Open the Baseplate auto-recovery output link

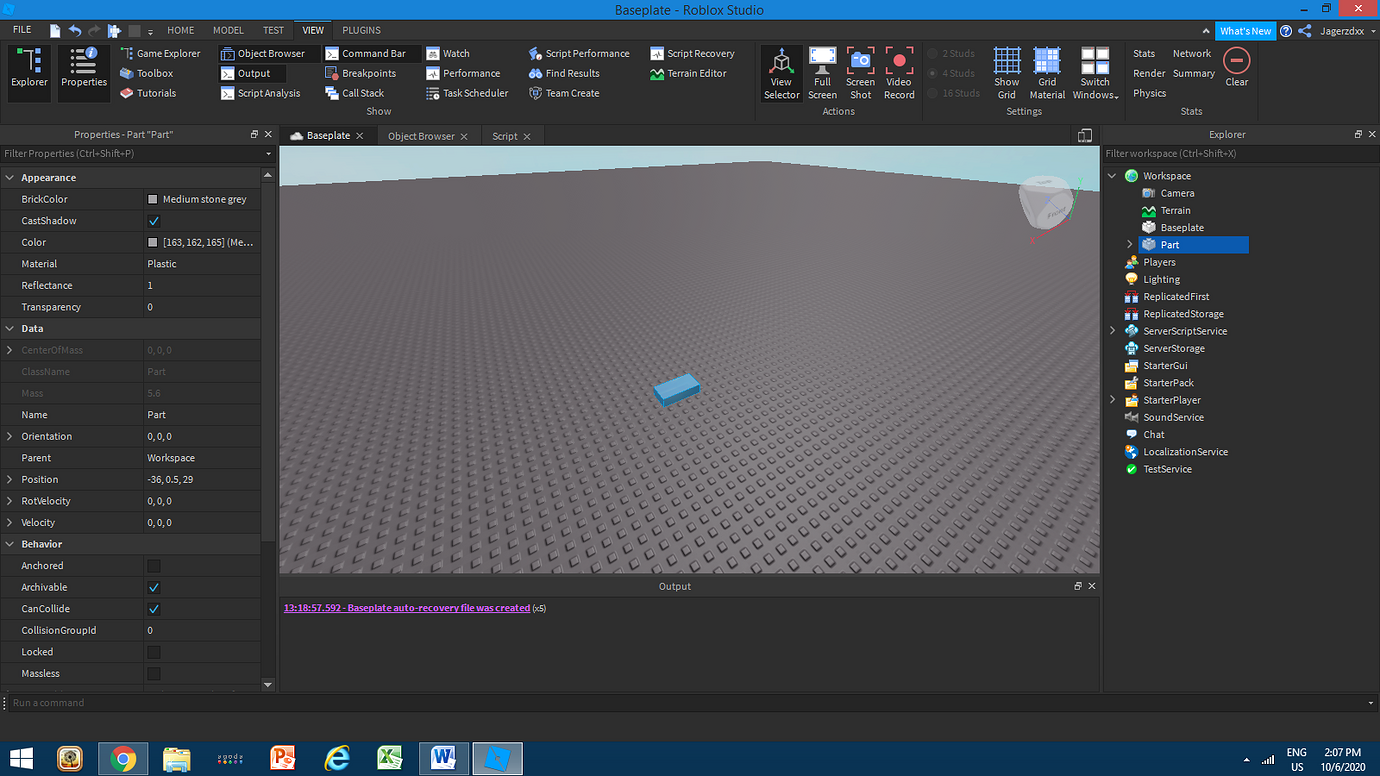(x=407, y=608)
